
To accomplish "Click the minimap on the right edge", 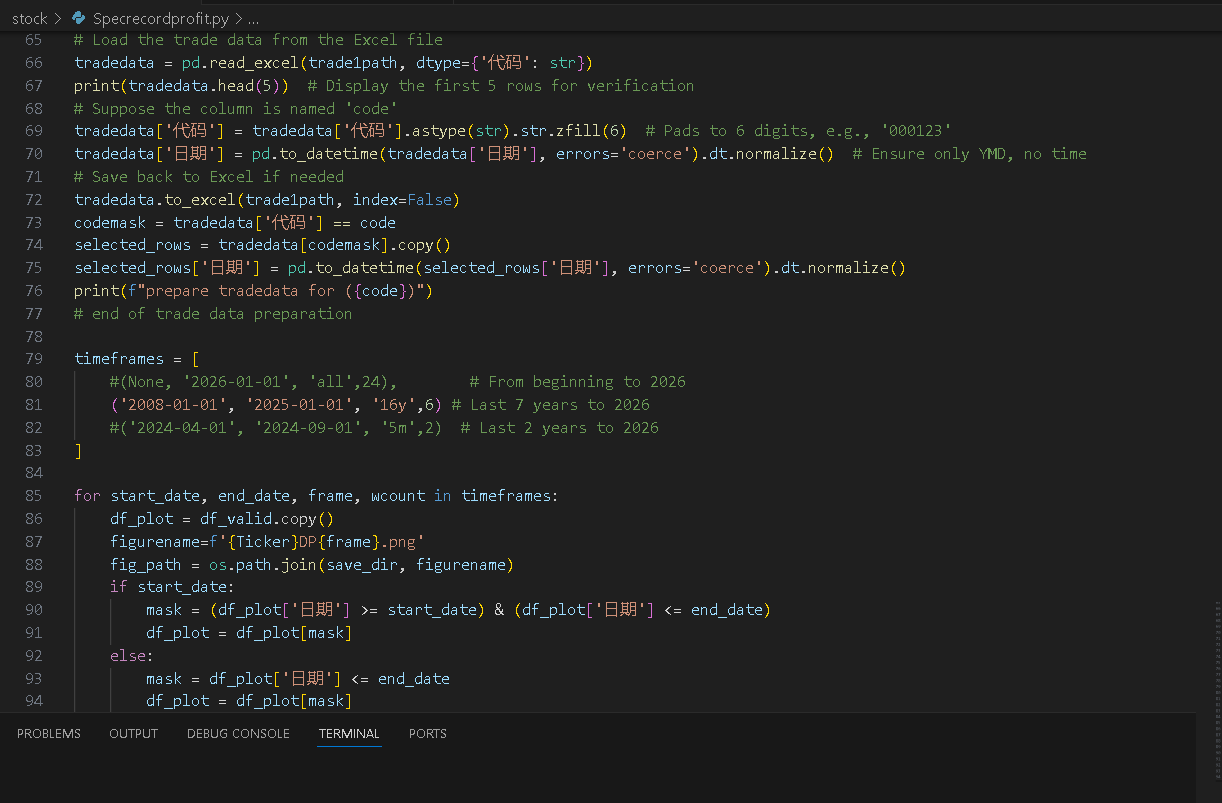I will [x=1216, y=640].
